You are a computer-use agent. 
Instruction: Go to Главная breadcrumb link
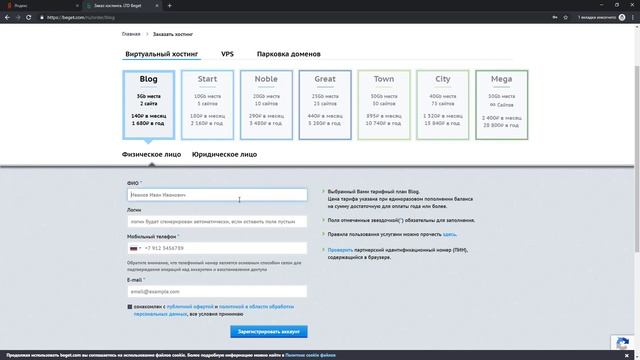pyautogui.click(x=131, y=34)
